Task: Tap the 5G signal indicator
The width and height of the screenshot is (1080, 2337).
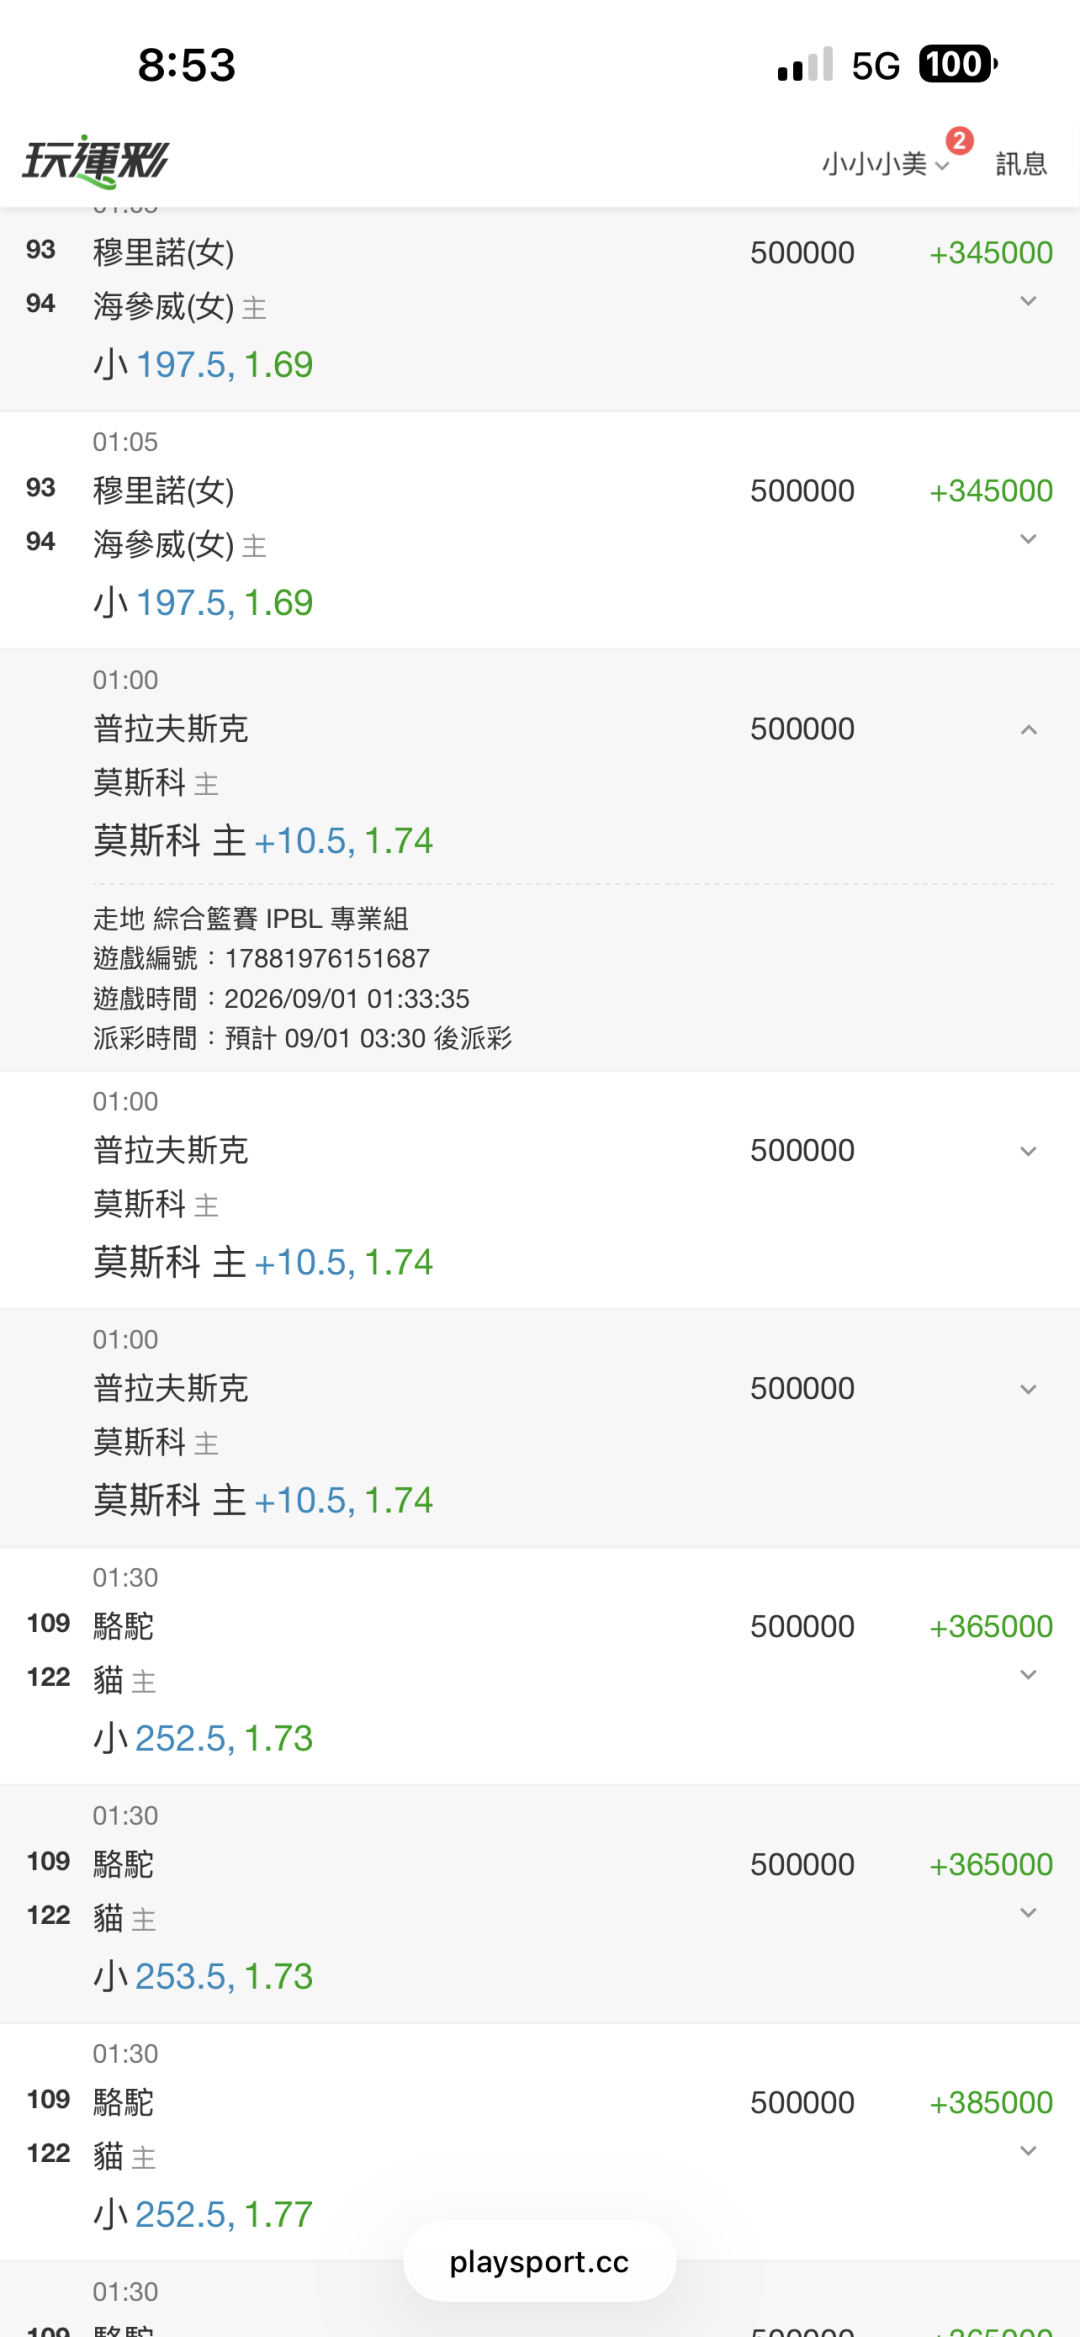Action: [x=876, y=66]
